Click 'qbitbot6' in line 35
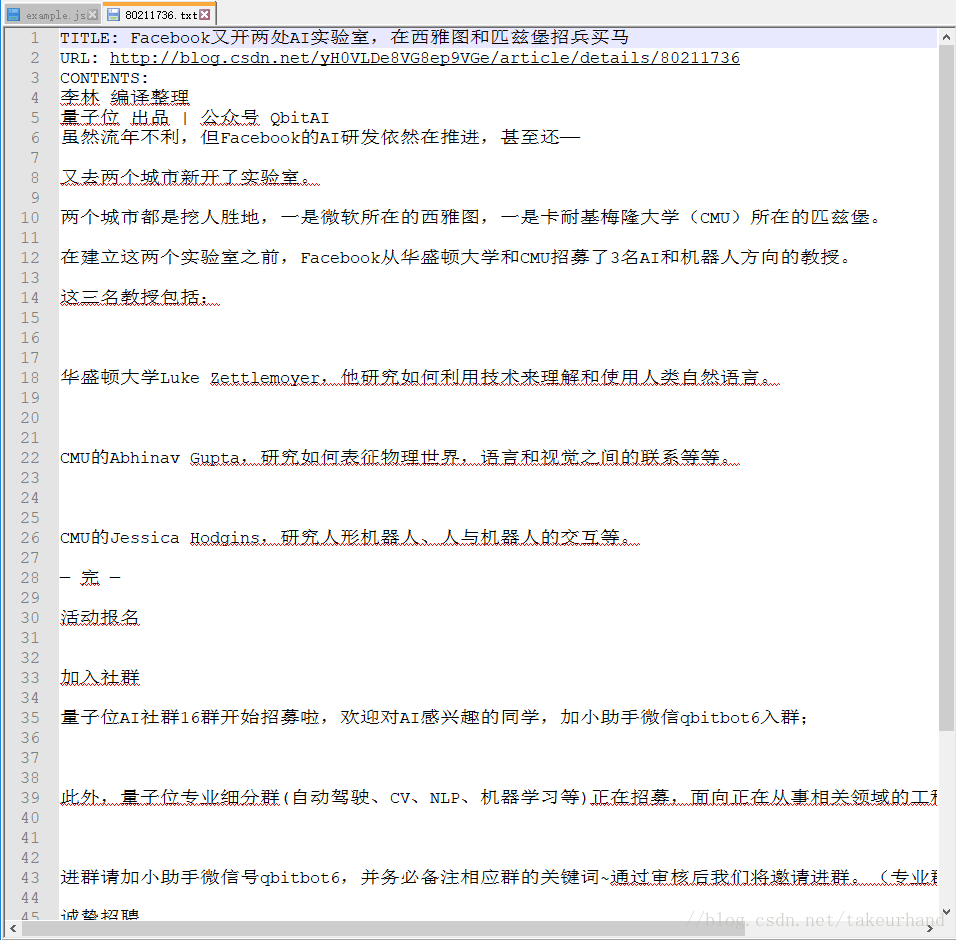 [719, 717]
